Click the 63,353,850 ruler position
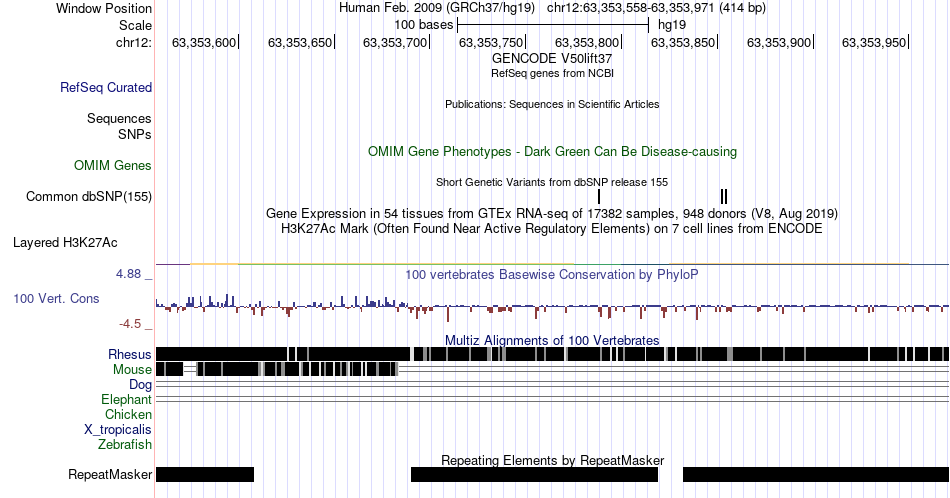The height and width of the screenshot is (498, 950). 683,42
